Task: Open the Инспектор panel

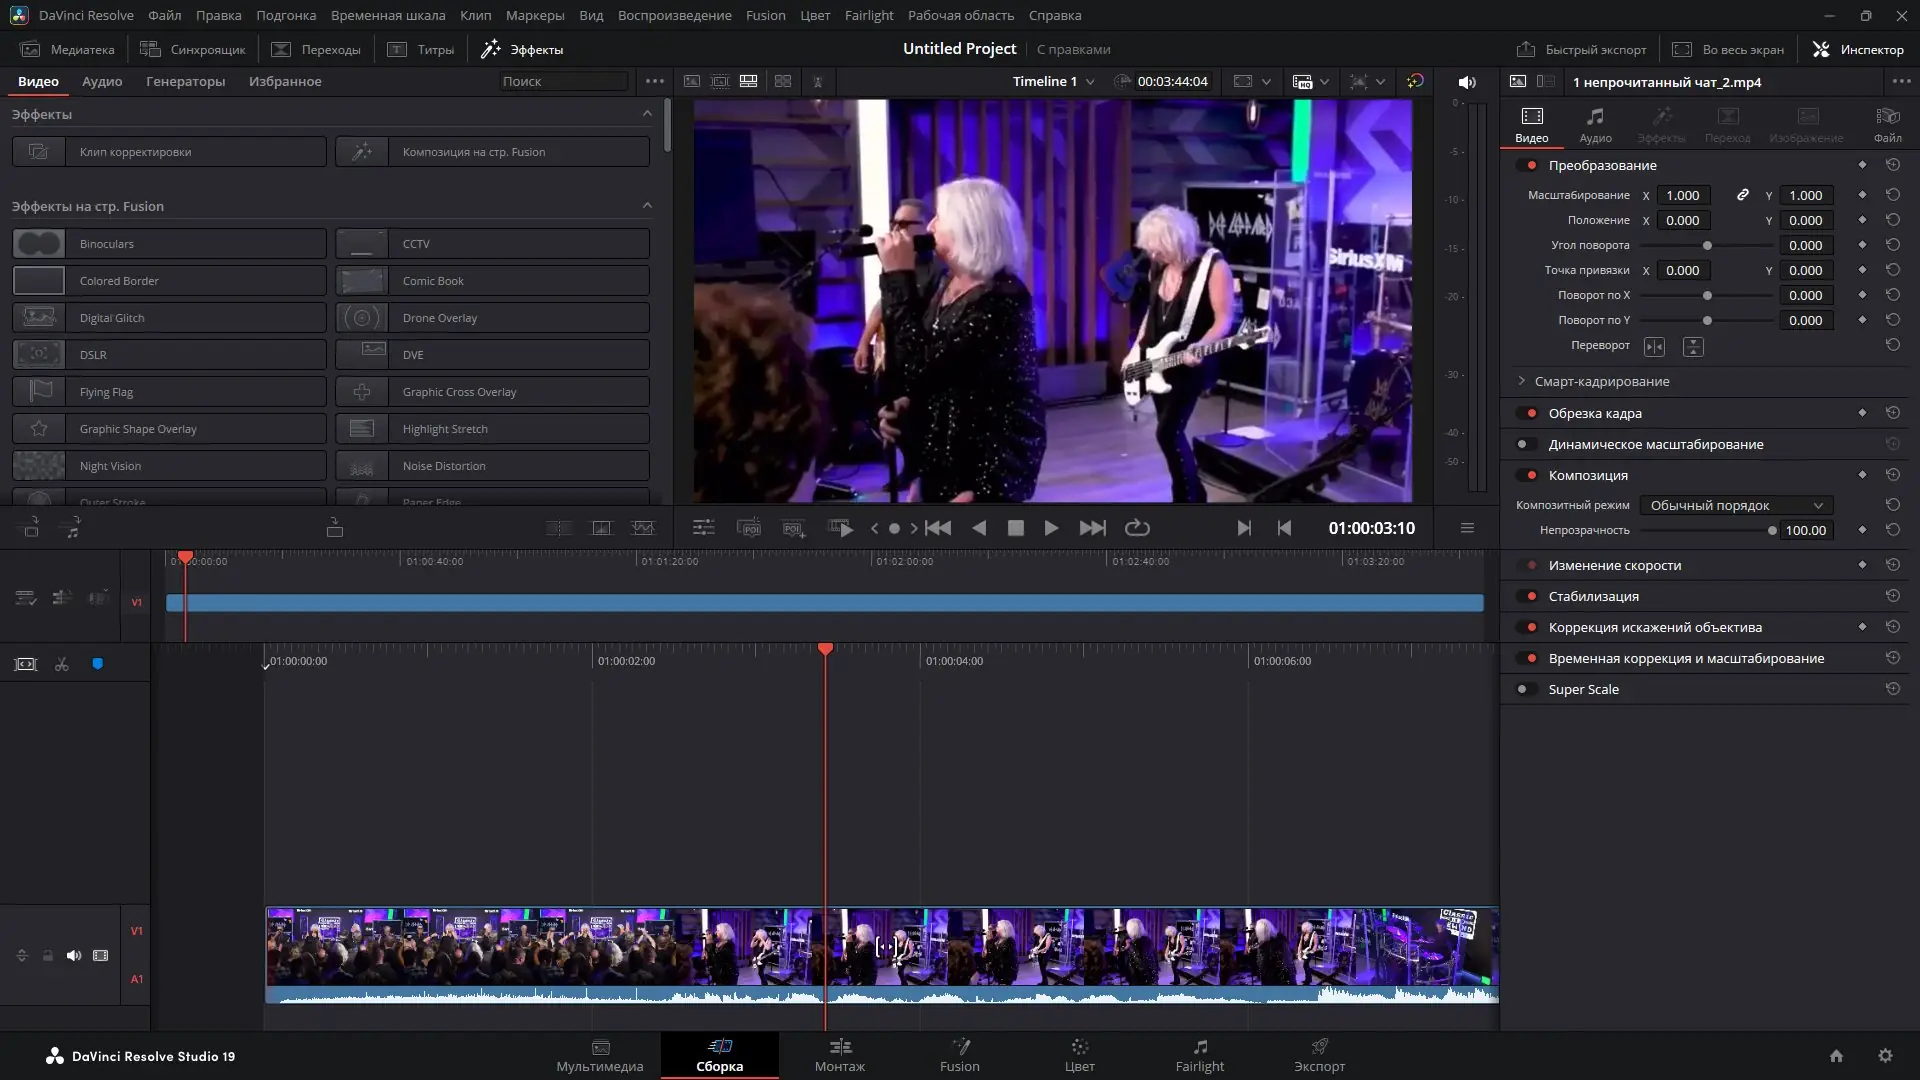Action: pyautogui.click(x=1858, y=49)
